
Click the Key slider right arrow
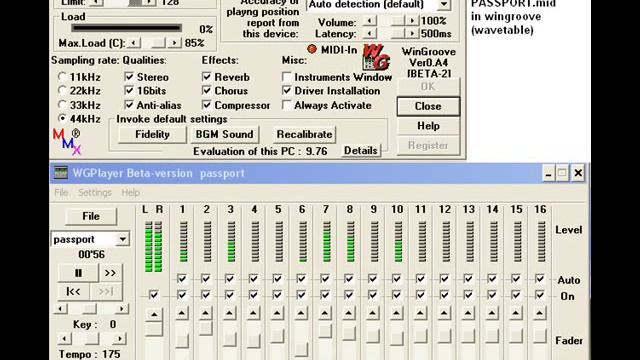click(119, 338)
